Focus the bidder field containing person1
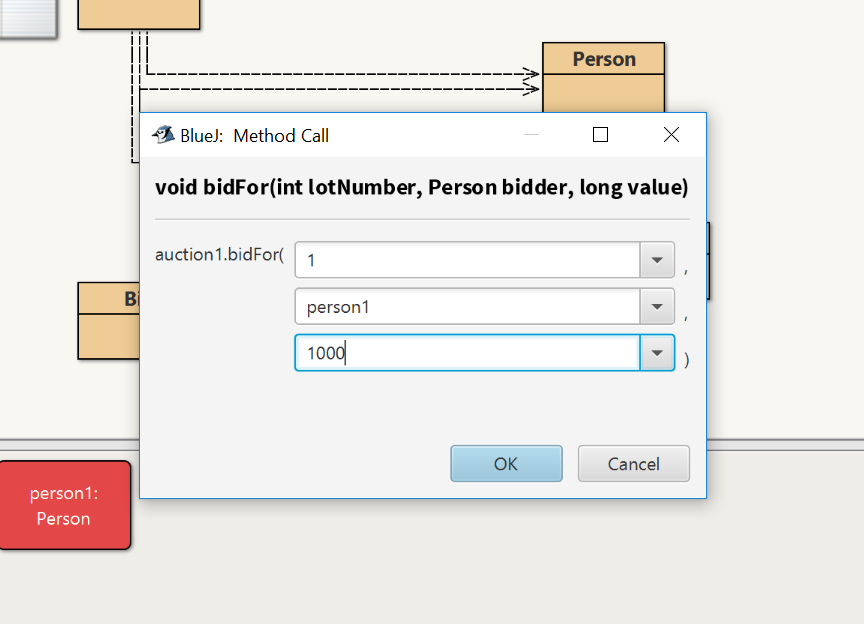The width and height of the screenshot is (864, 624). pyautogui.click(x=467, y=306)
